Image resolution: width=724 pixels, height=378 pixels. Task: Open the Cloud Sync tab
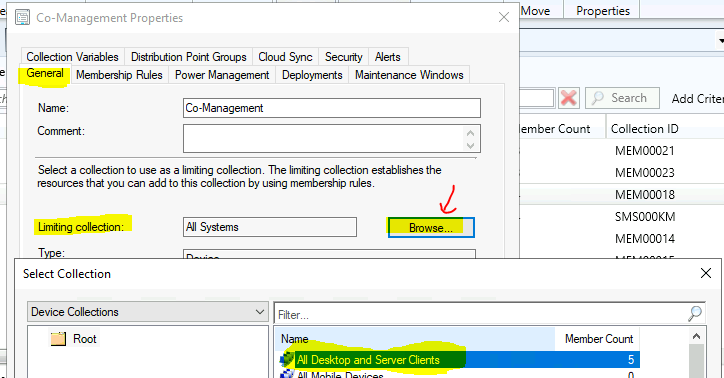coord(285,57)
